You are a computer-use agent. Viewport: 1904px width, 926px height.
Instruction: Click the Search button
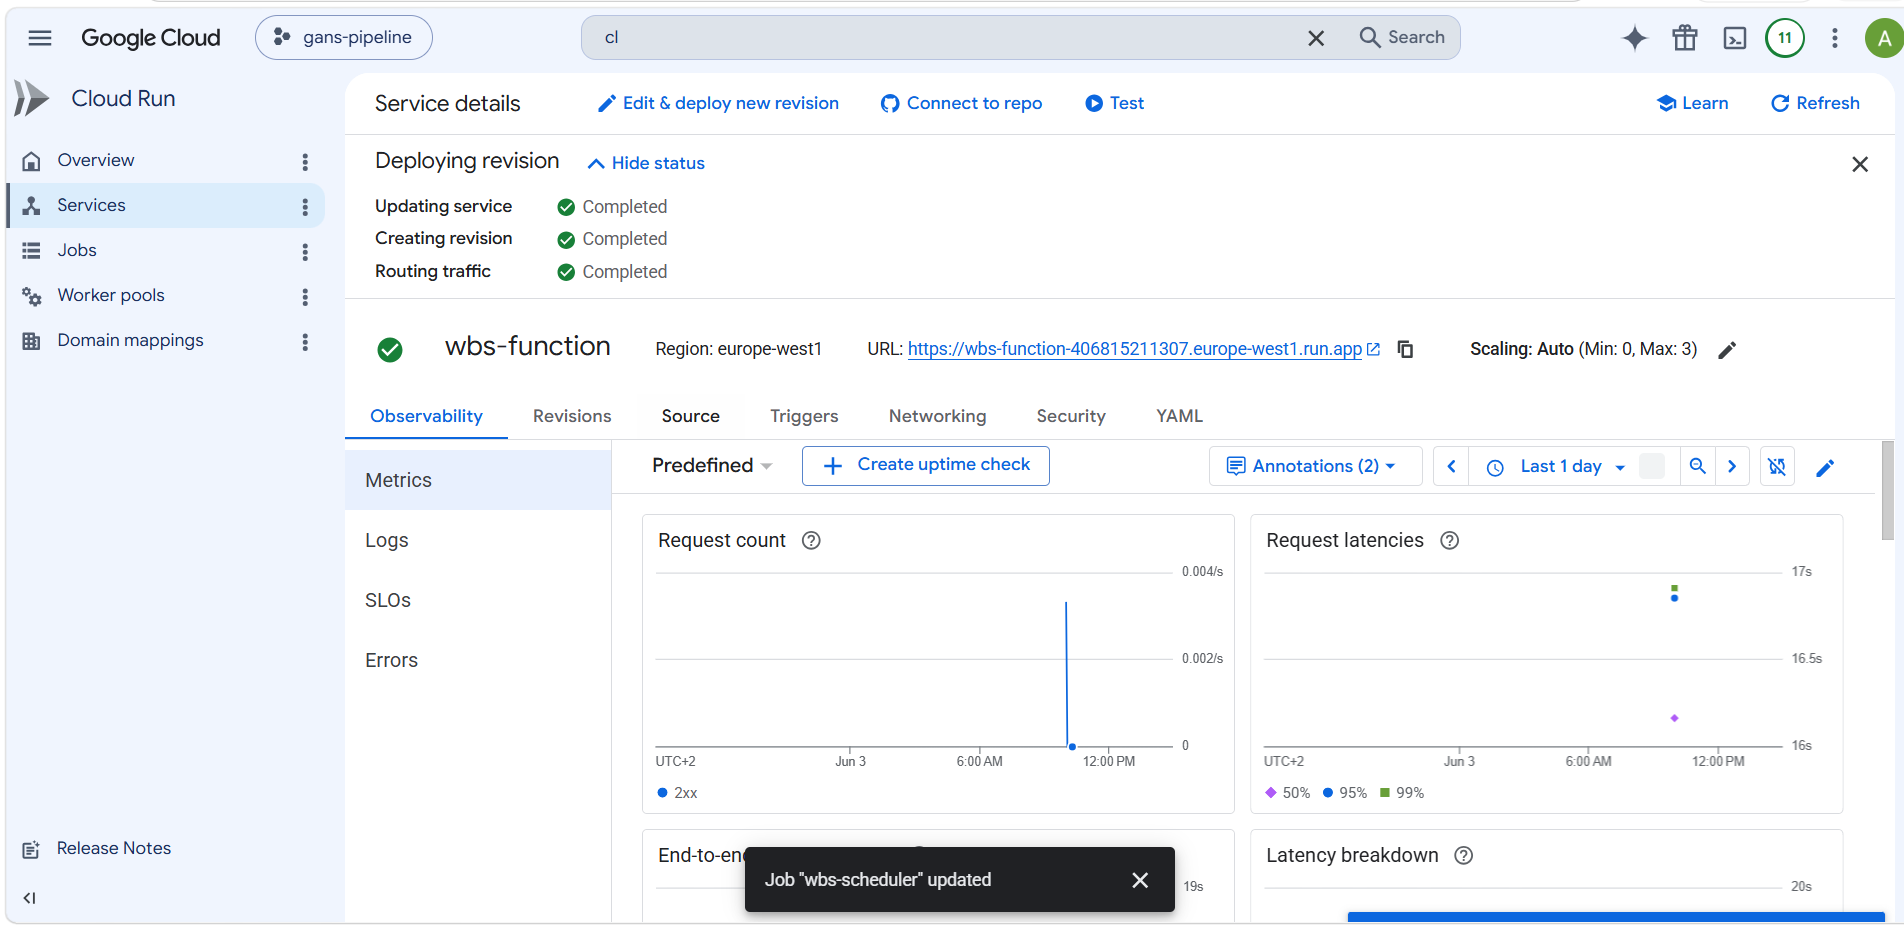1402,37
